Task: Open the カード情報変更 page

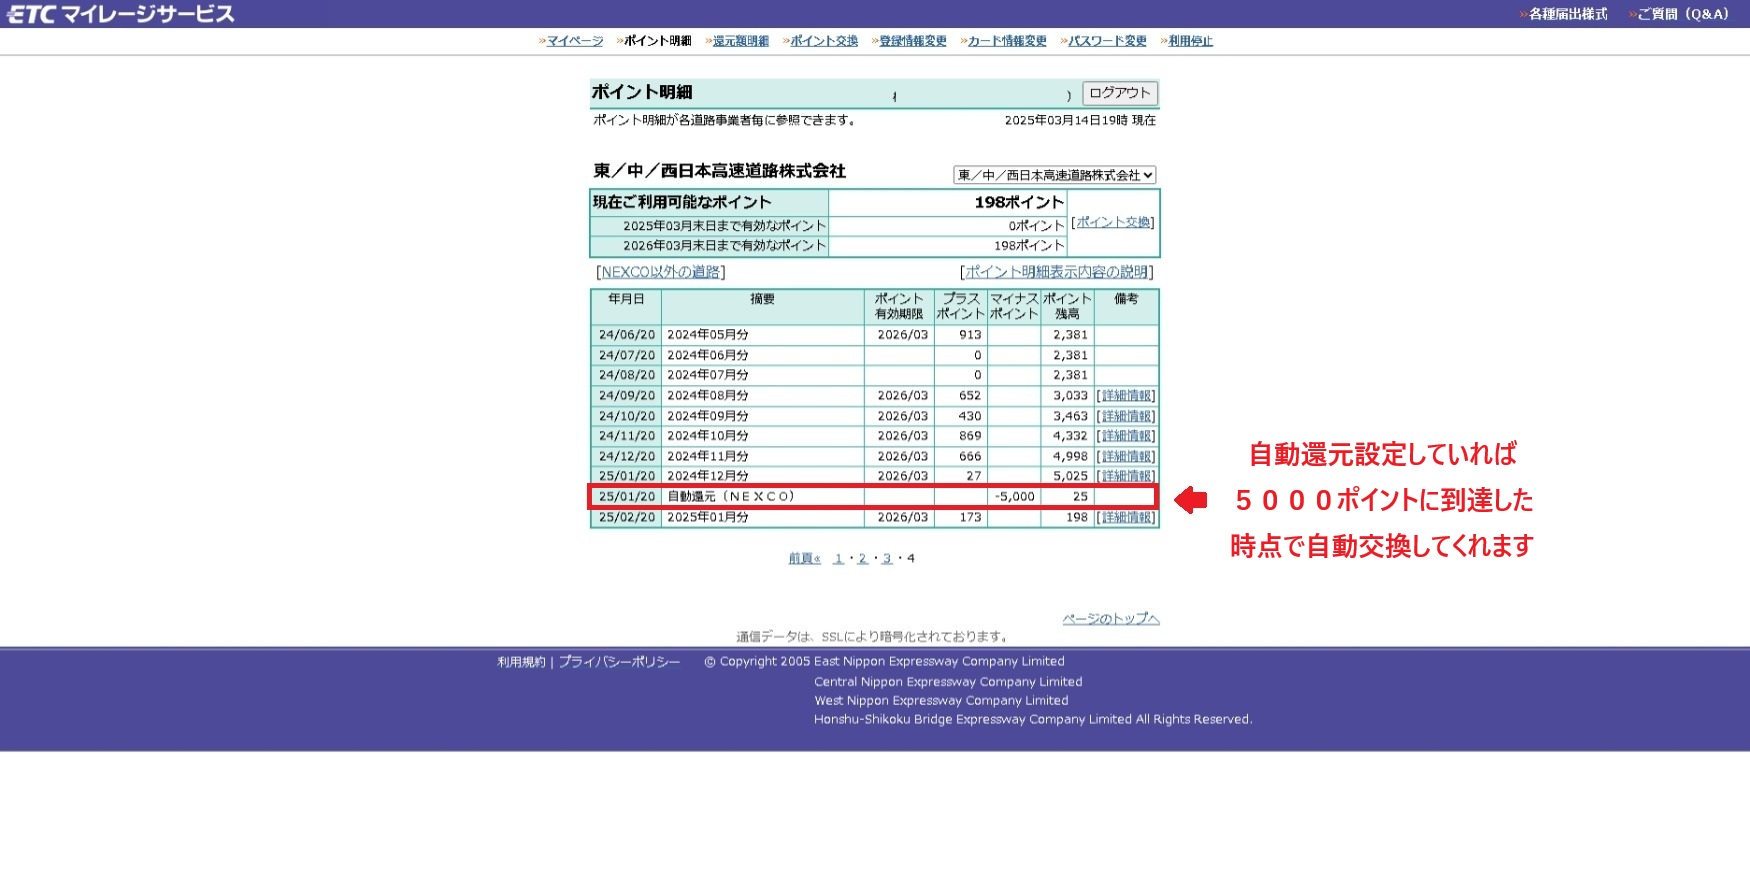Action: tap(1007, 41)
